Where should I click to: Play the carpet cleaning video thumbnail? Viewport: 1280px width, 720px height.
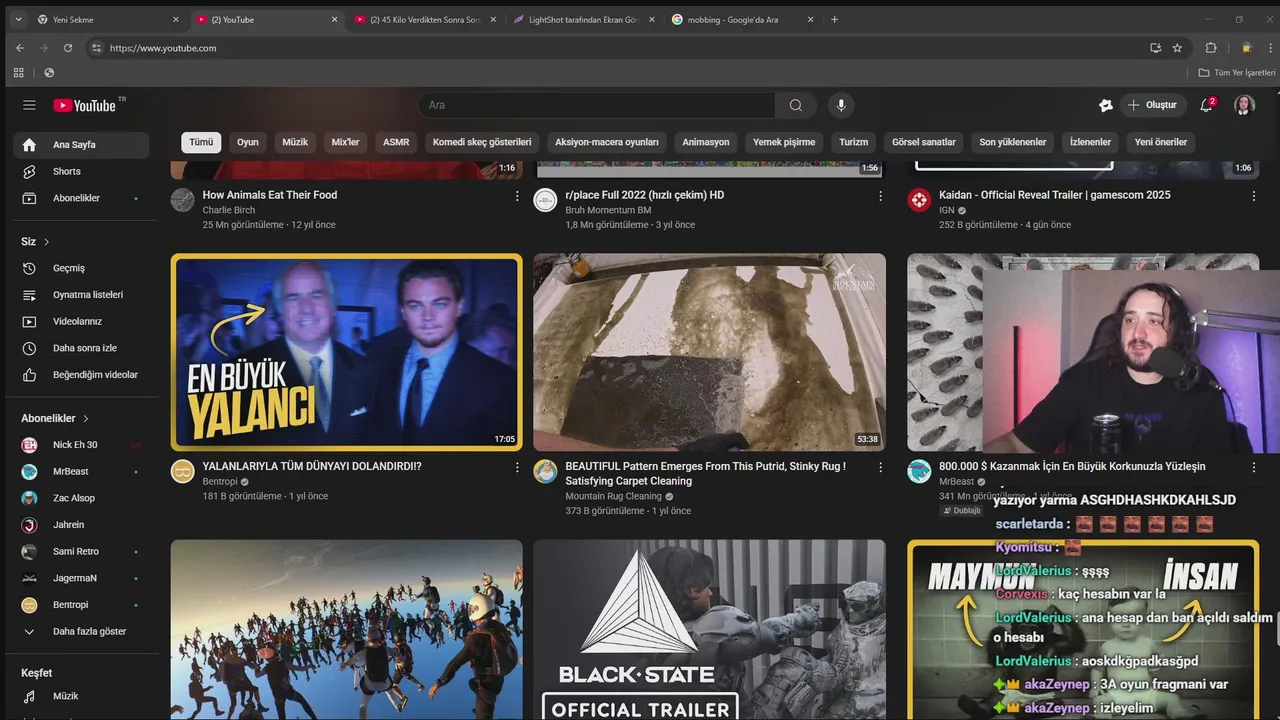coord(709,352)
